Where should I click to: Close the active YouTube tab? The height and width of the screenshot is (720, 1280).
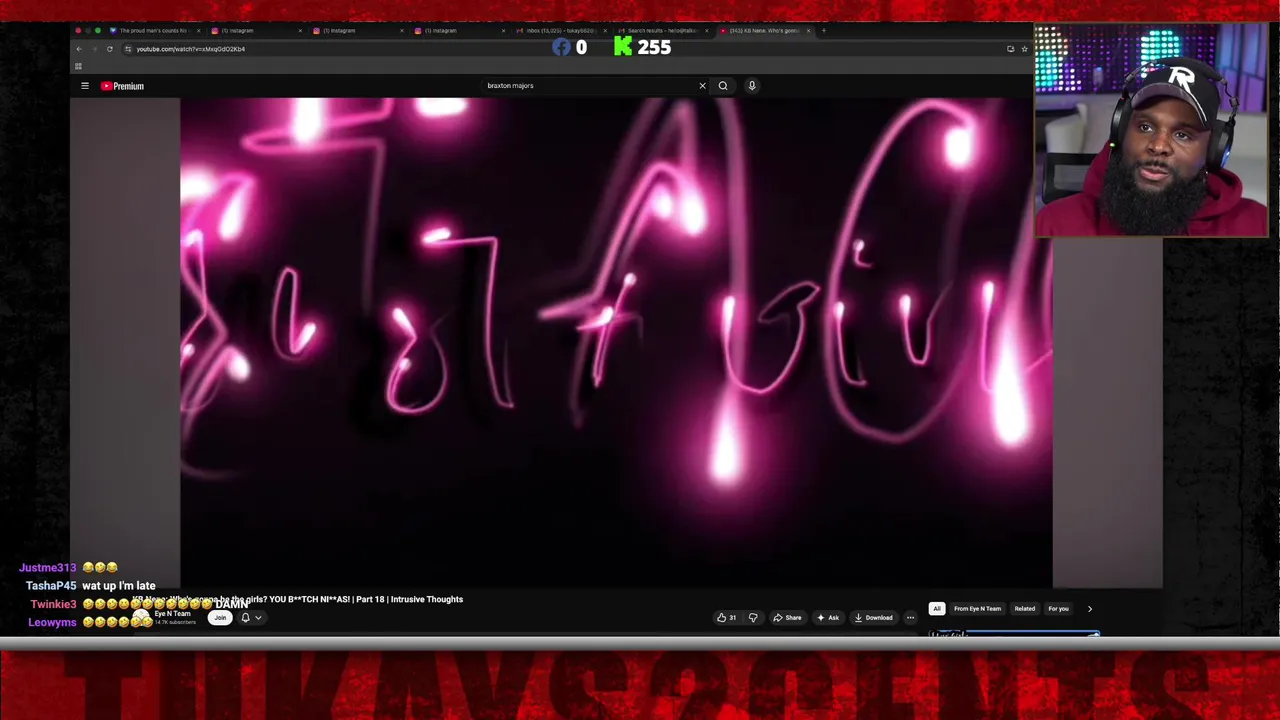pyautogui.click(x=808, y=30)
